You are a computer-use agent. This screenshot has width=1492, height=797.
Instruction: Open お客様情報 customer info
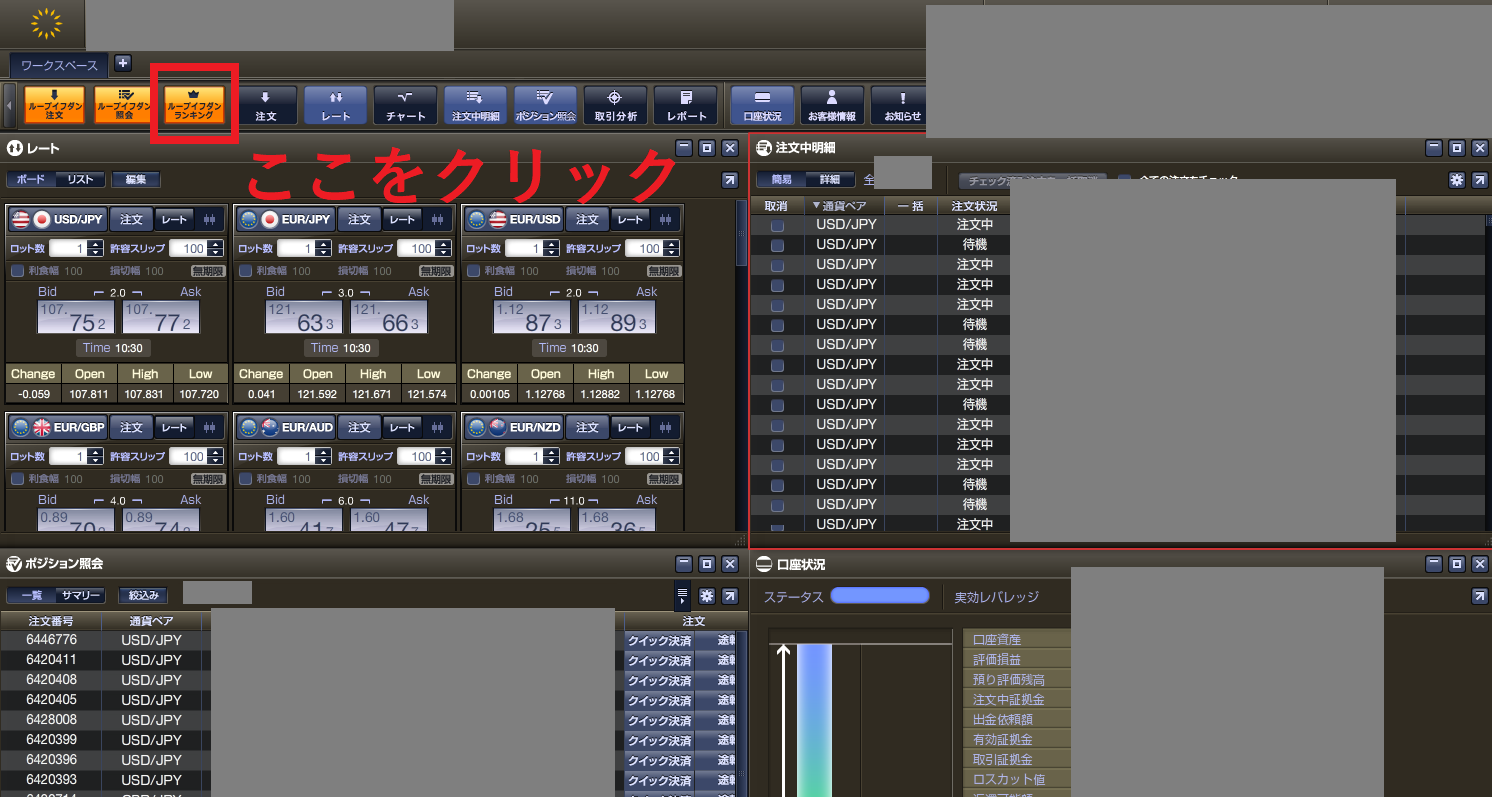(832, 104)
